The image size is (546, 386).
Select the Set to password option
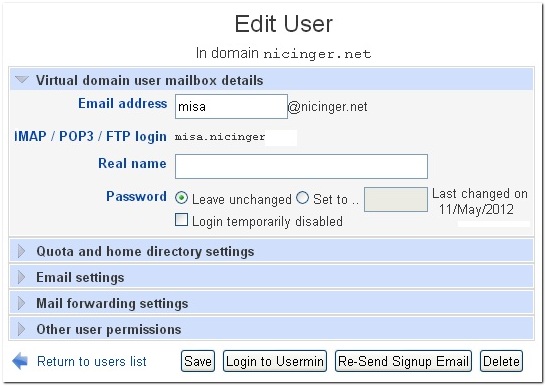coord(302,198)
